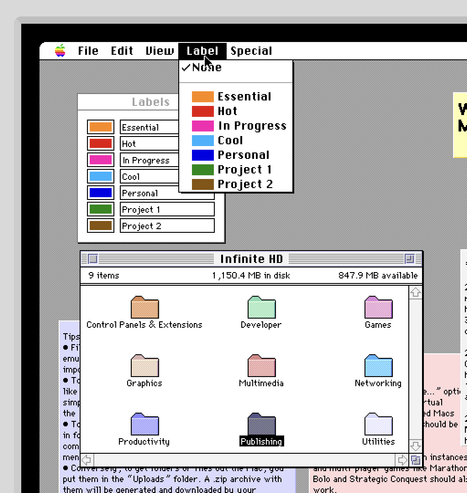Select the Graphics folder icon
467x493 pixels.
[145, 365]
